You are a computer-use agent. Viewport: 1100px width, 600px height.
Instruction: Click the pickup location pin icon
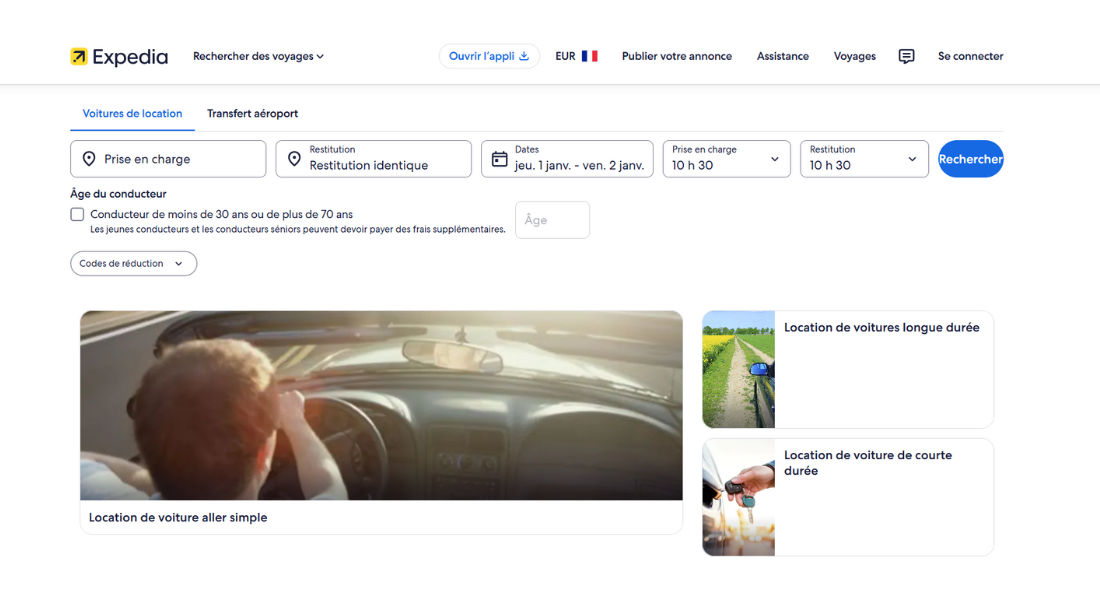click(89, 159)
